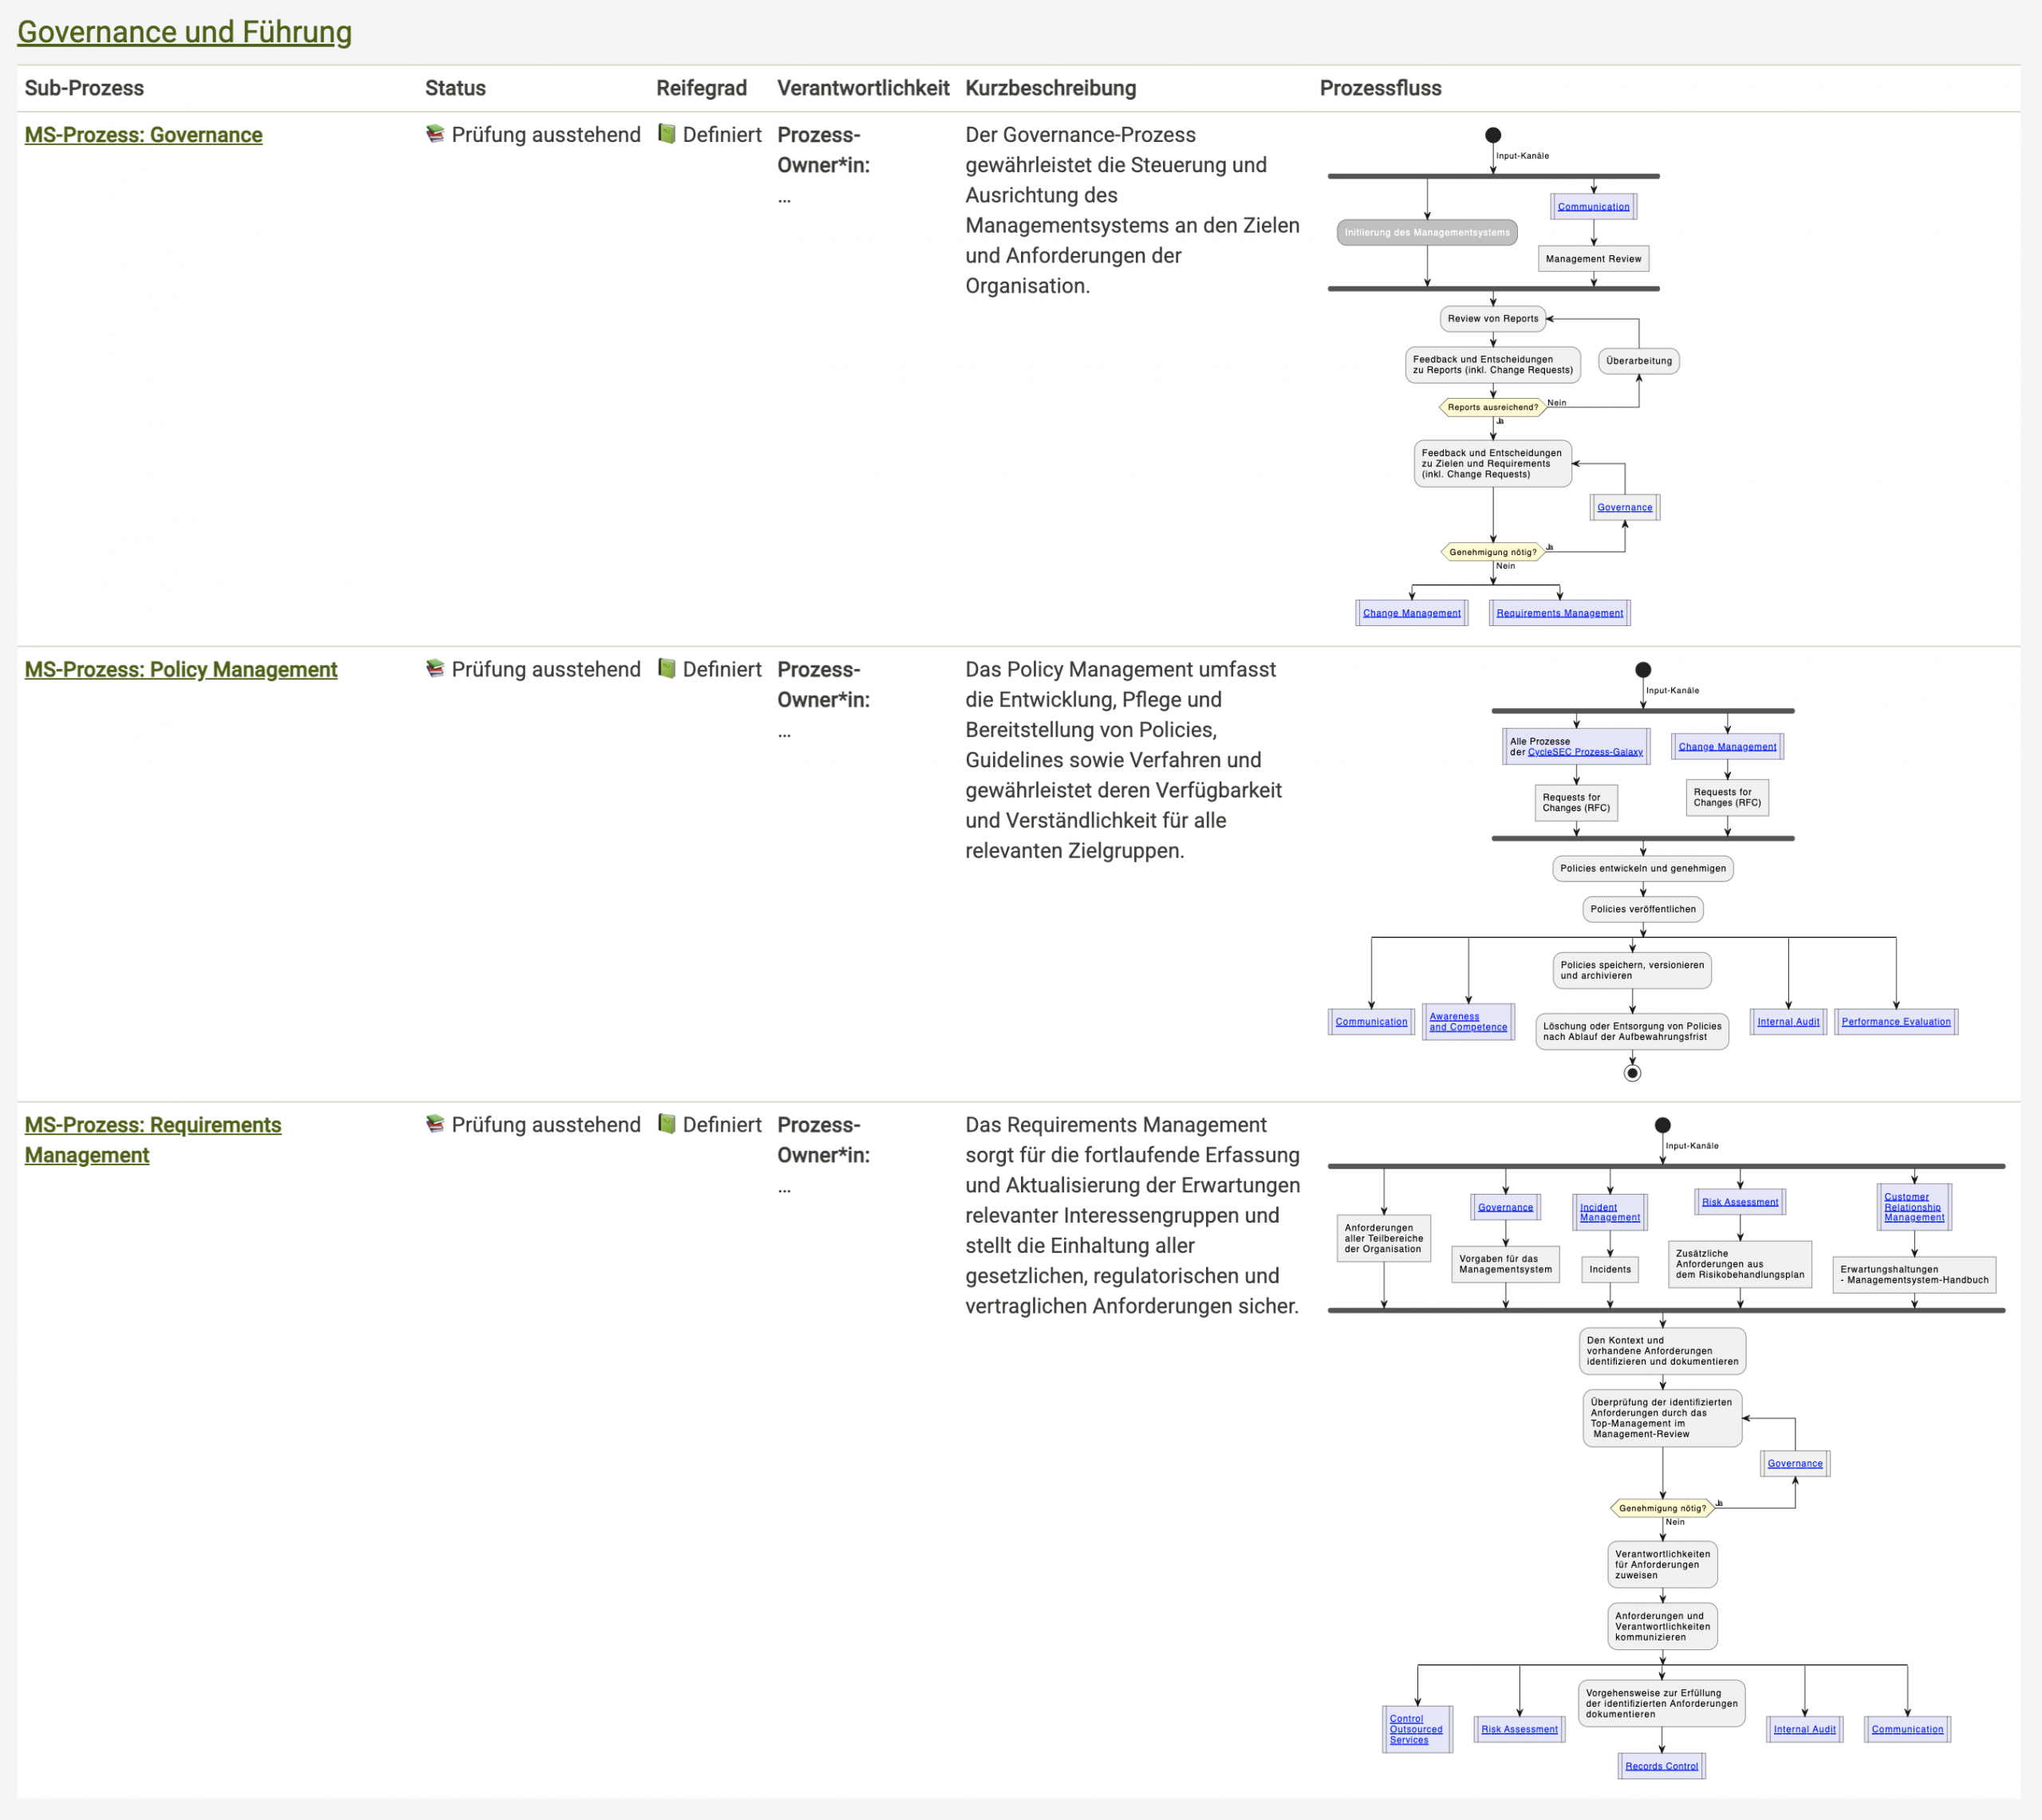Screen dimensions: 2042x1820
Task: Click the Governance row green book maturity icon
Action: pos(666,134)
